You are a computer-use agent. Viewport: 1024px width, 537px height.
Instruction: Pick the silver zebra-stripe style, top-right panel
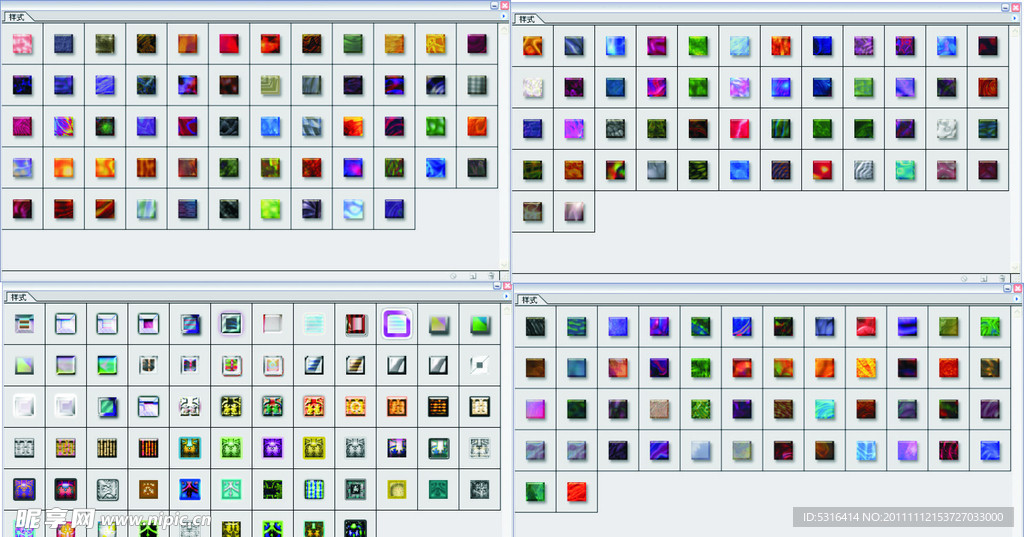click(863, 170)
